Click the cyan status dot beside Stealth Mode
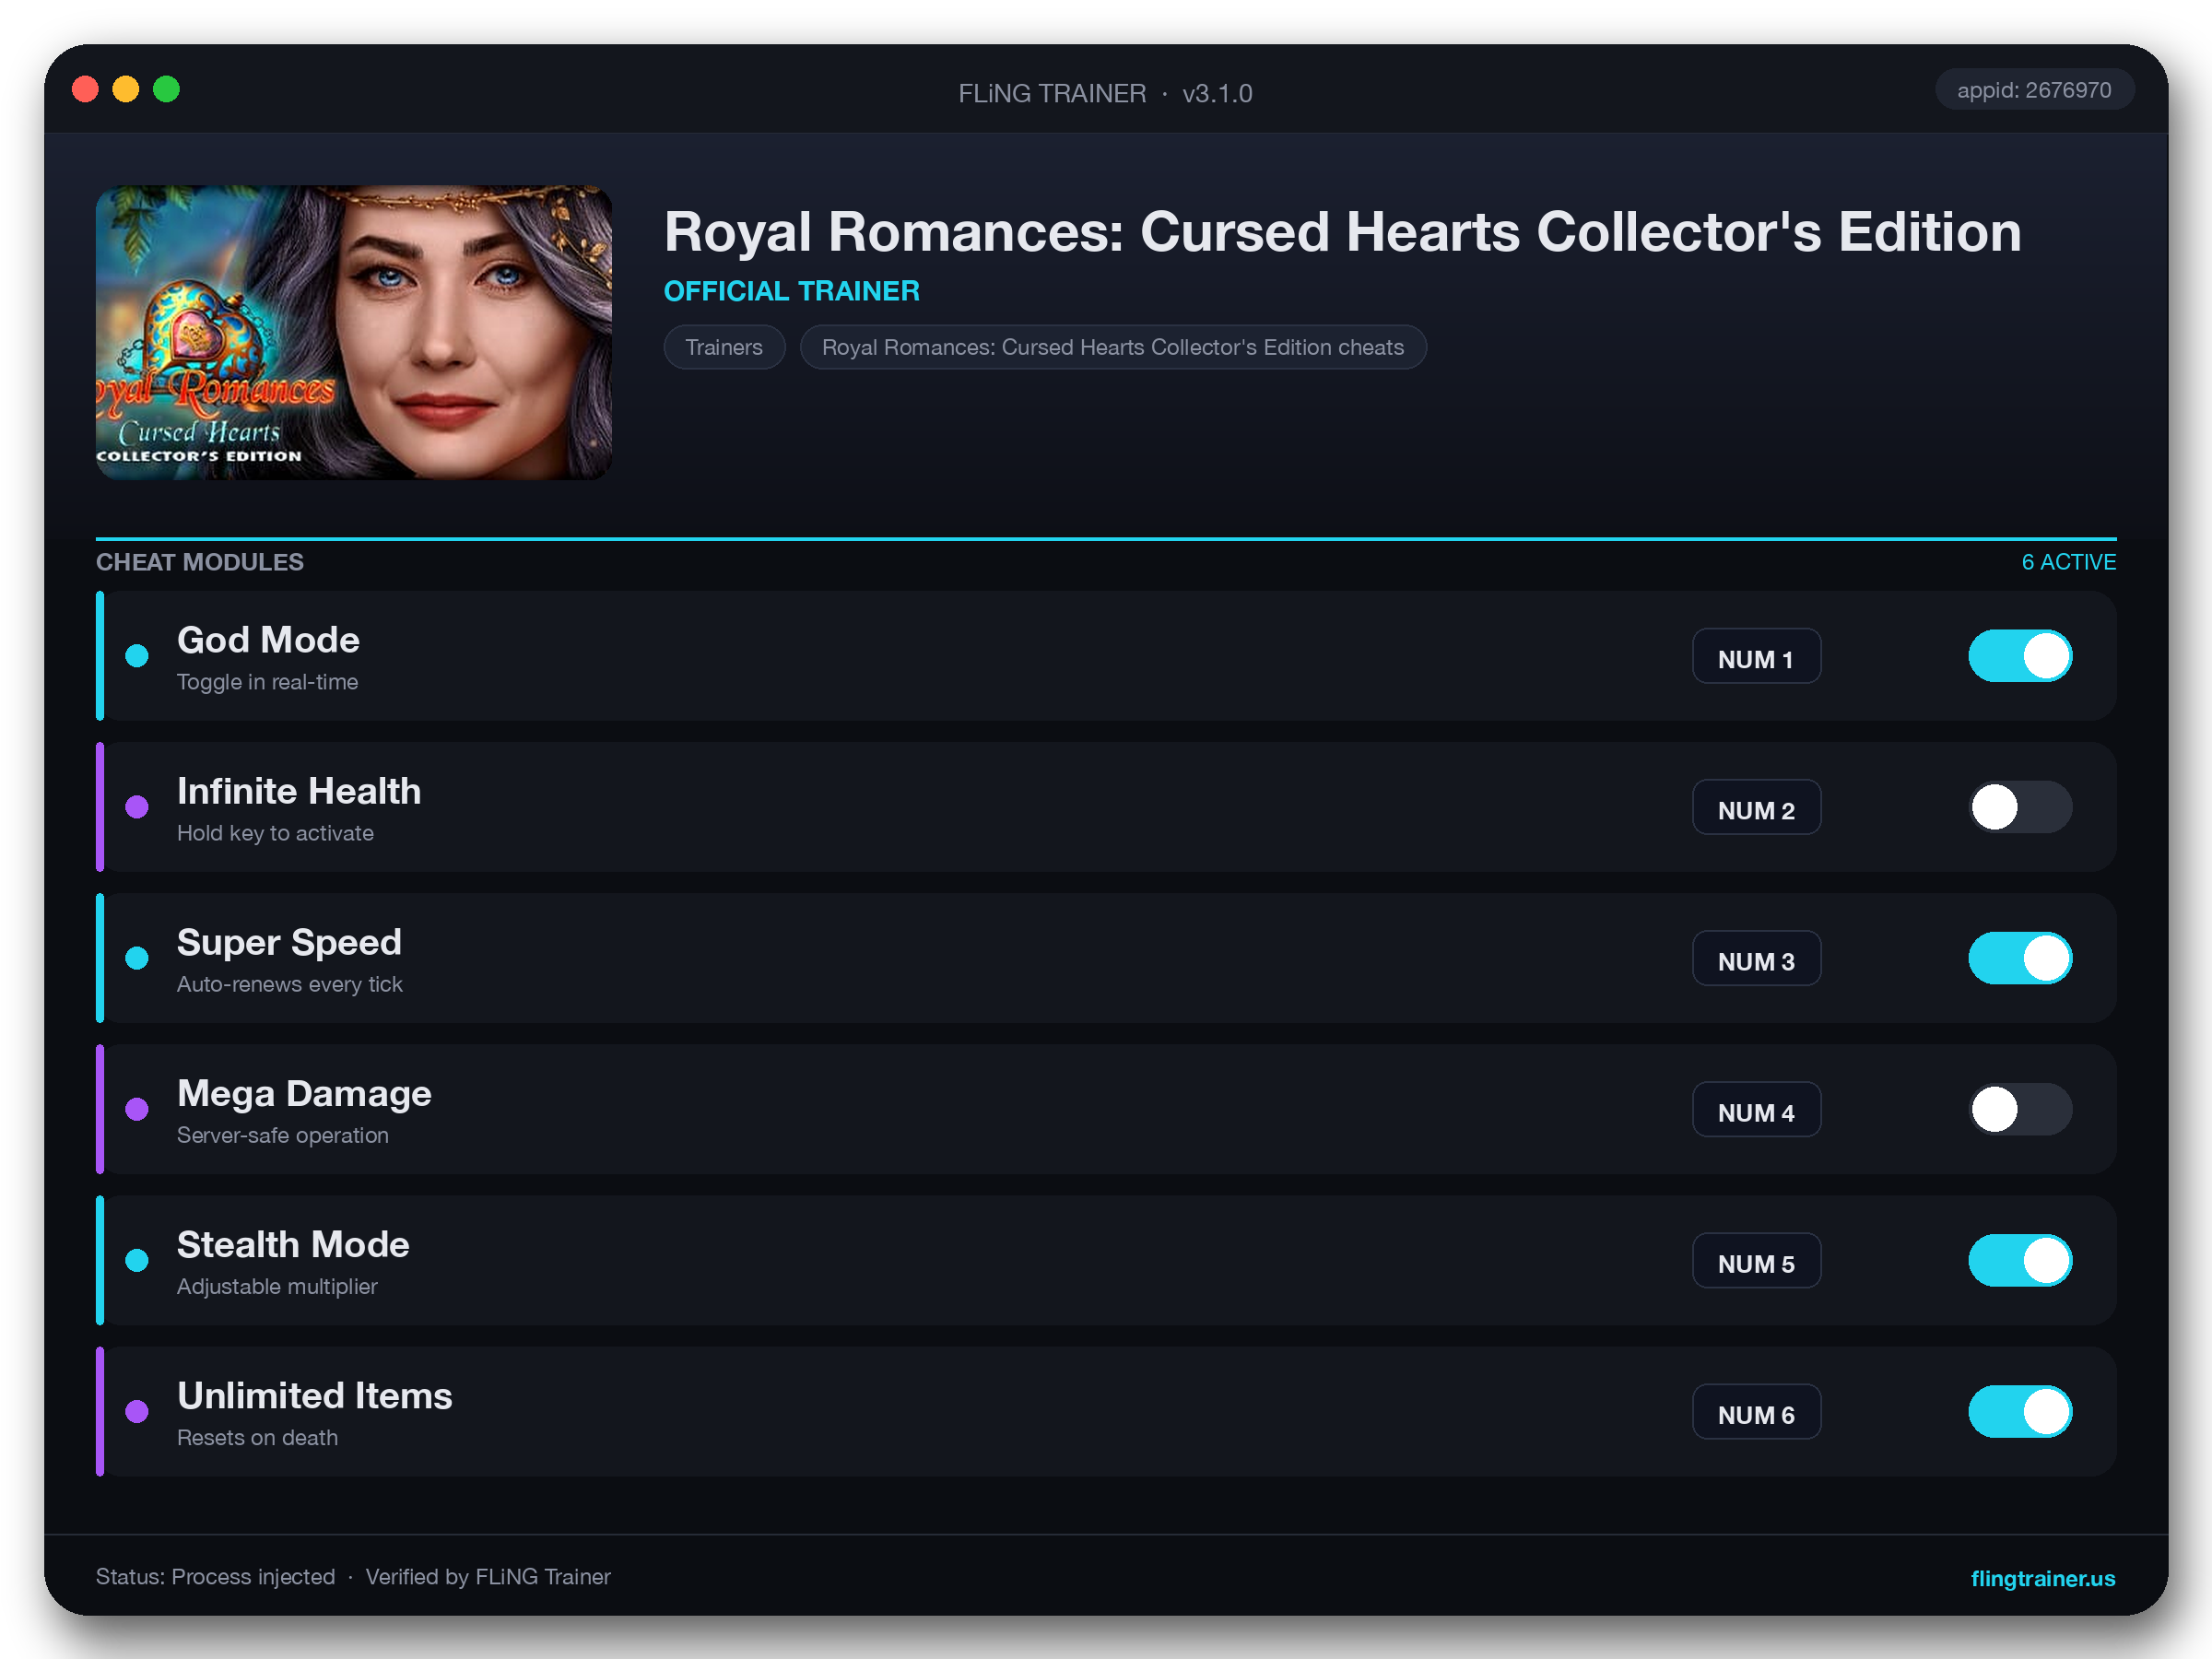The height and width of the screenshot is (1659, 2212). pyautogui.click(x=137, y=1260)
